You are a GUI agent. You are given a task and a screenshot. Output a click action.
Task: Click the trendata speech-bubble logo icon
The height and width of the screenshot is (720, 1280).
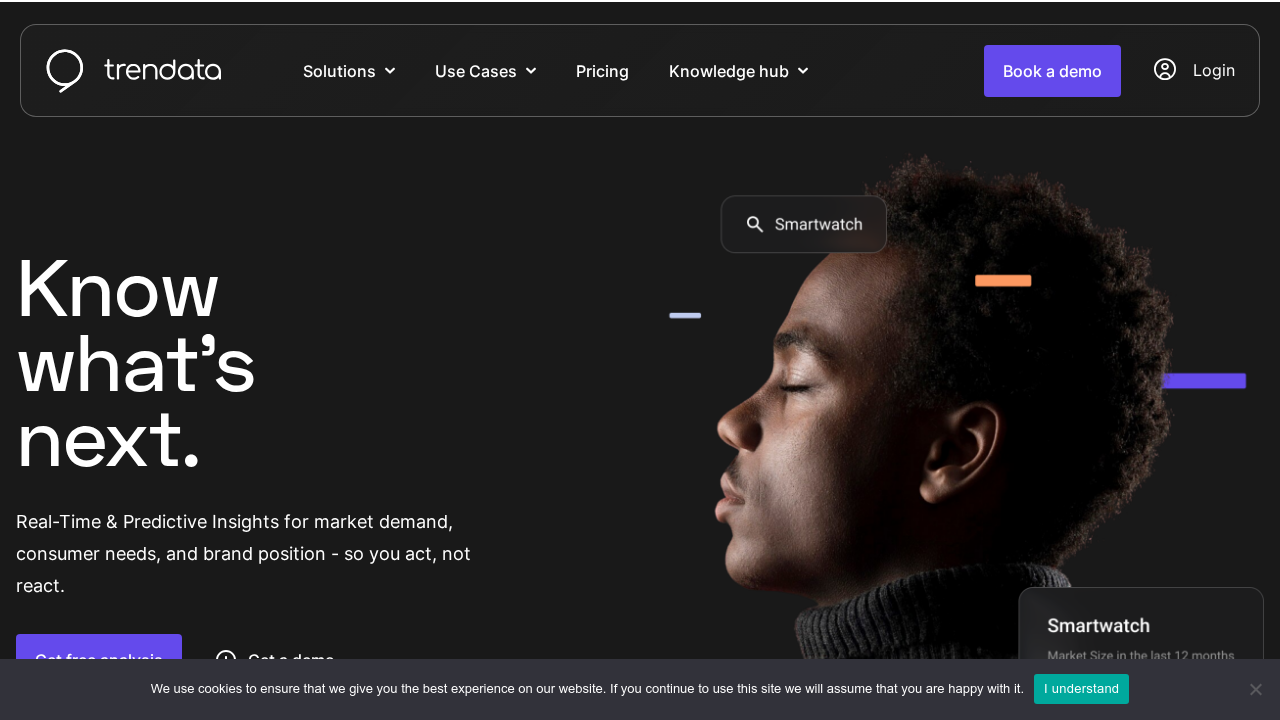[x=64, y=70]
